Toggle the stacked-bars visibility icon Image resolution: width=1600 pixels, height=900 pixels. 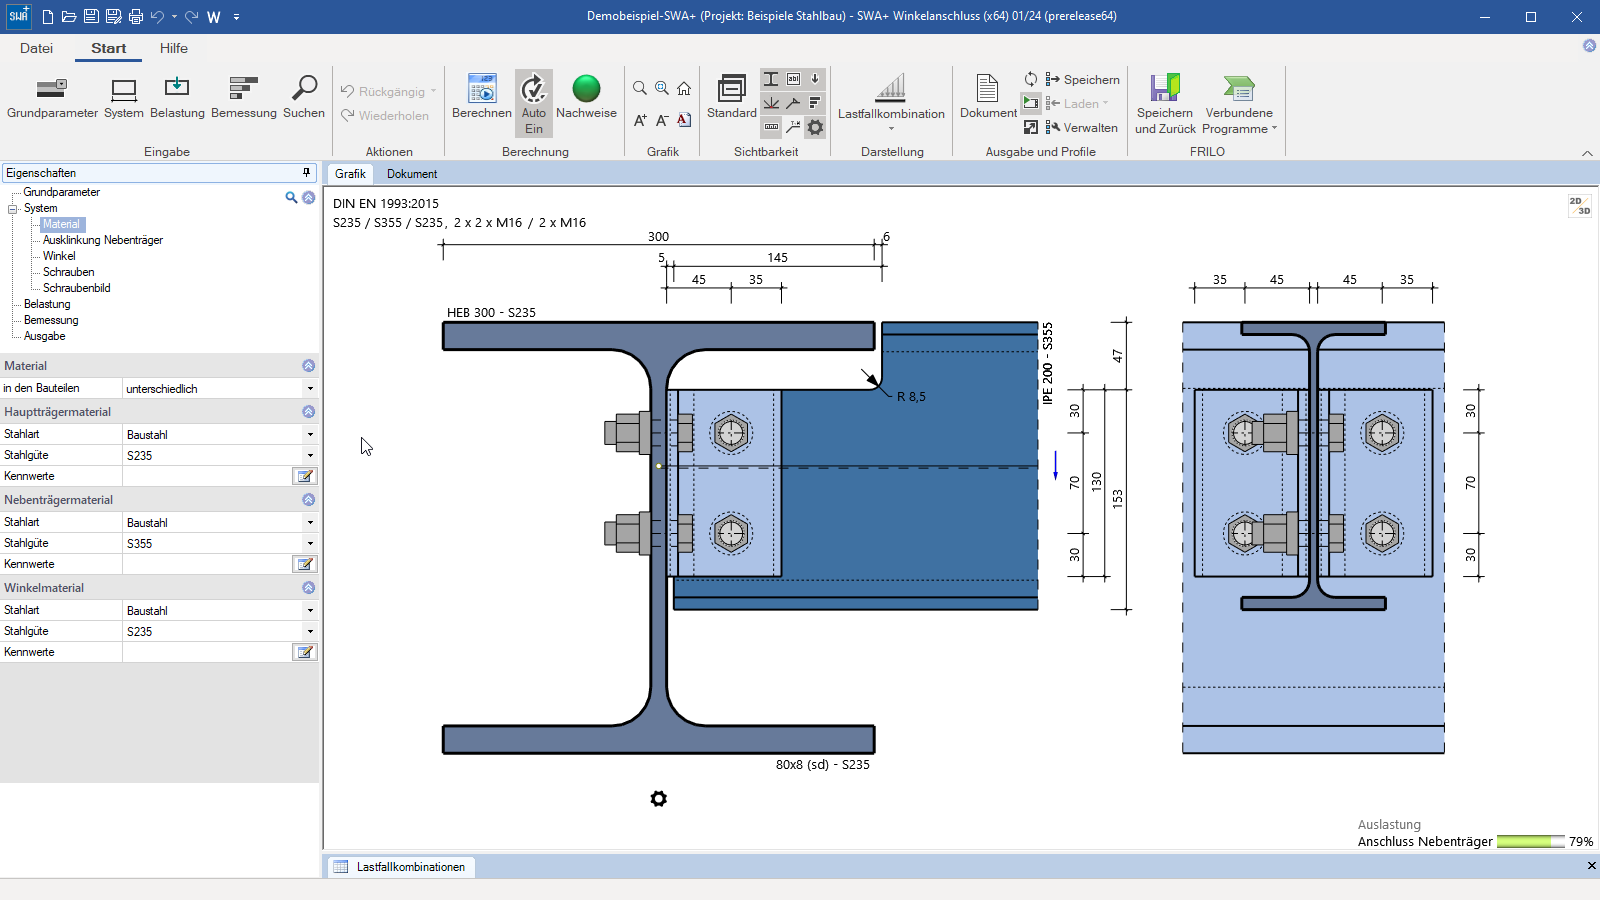pyautogui.click(x=815, y=103)
